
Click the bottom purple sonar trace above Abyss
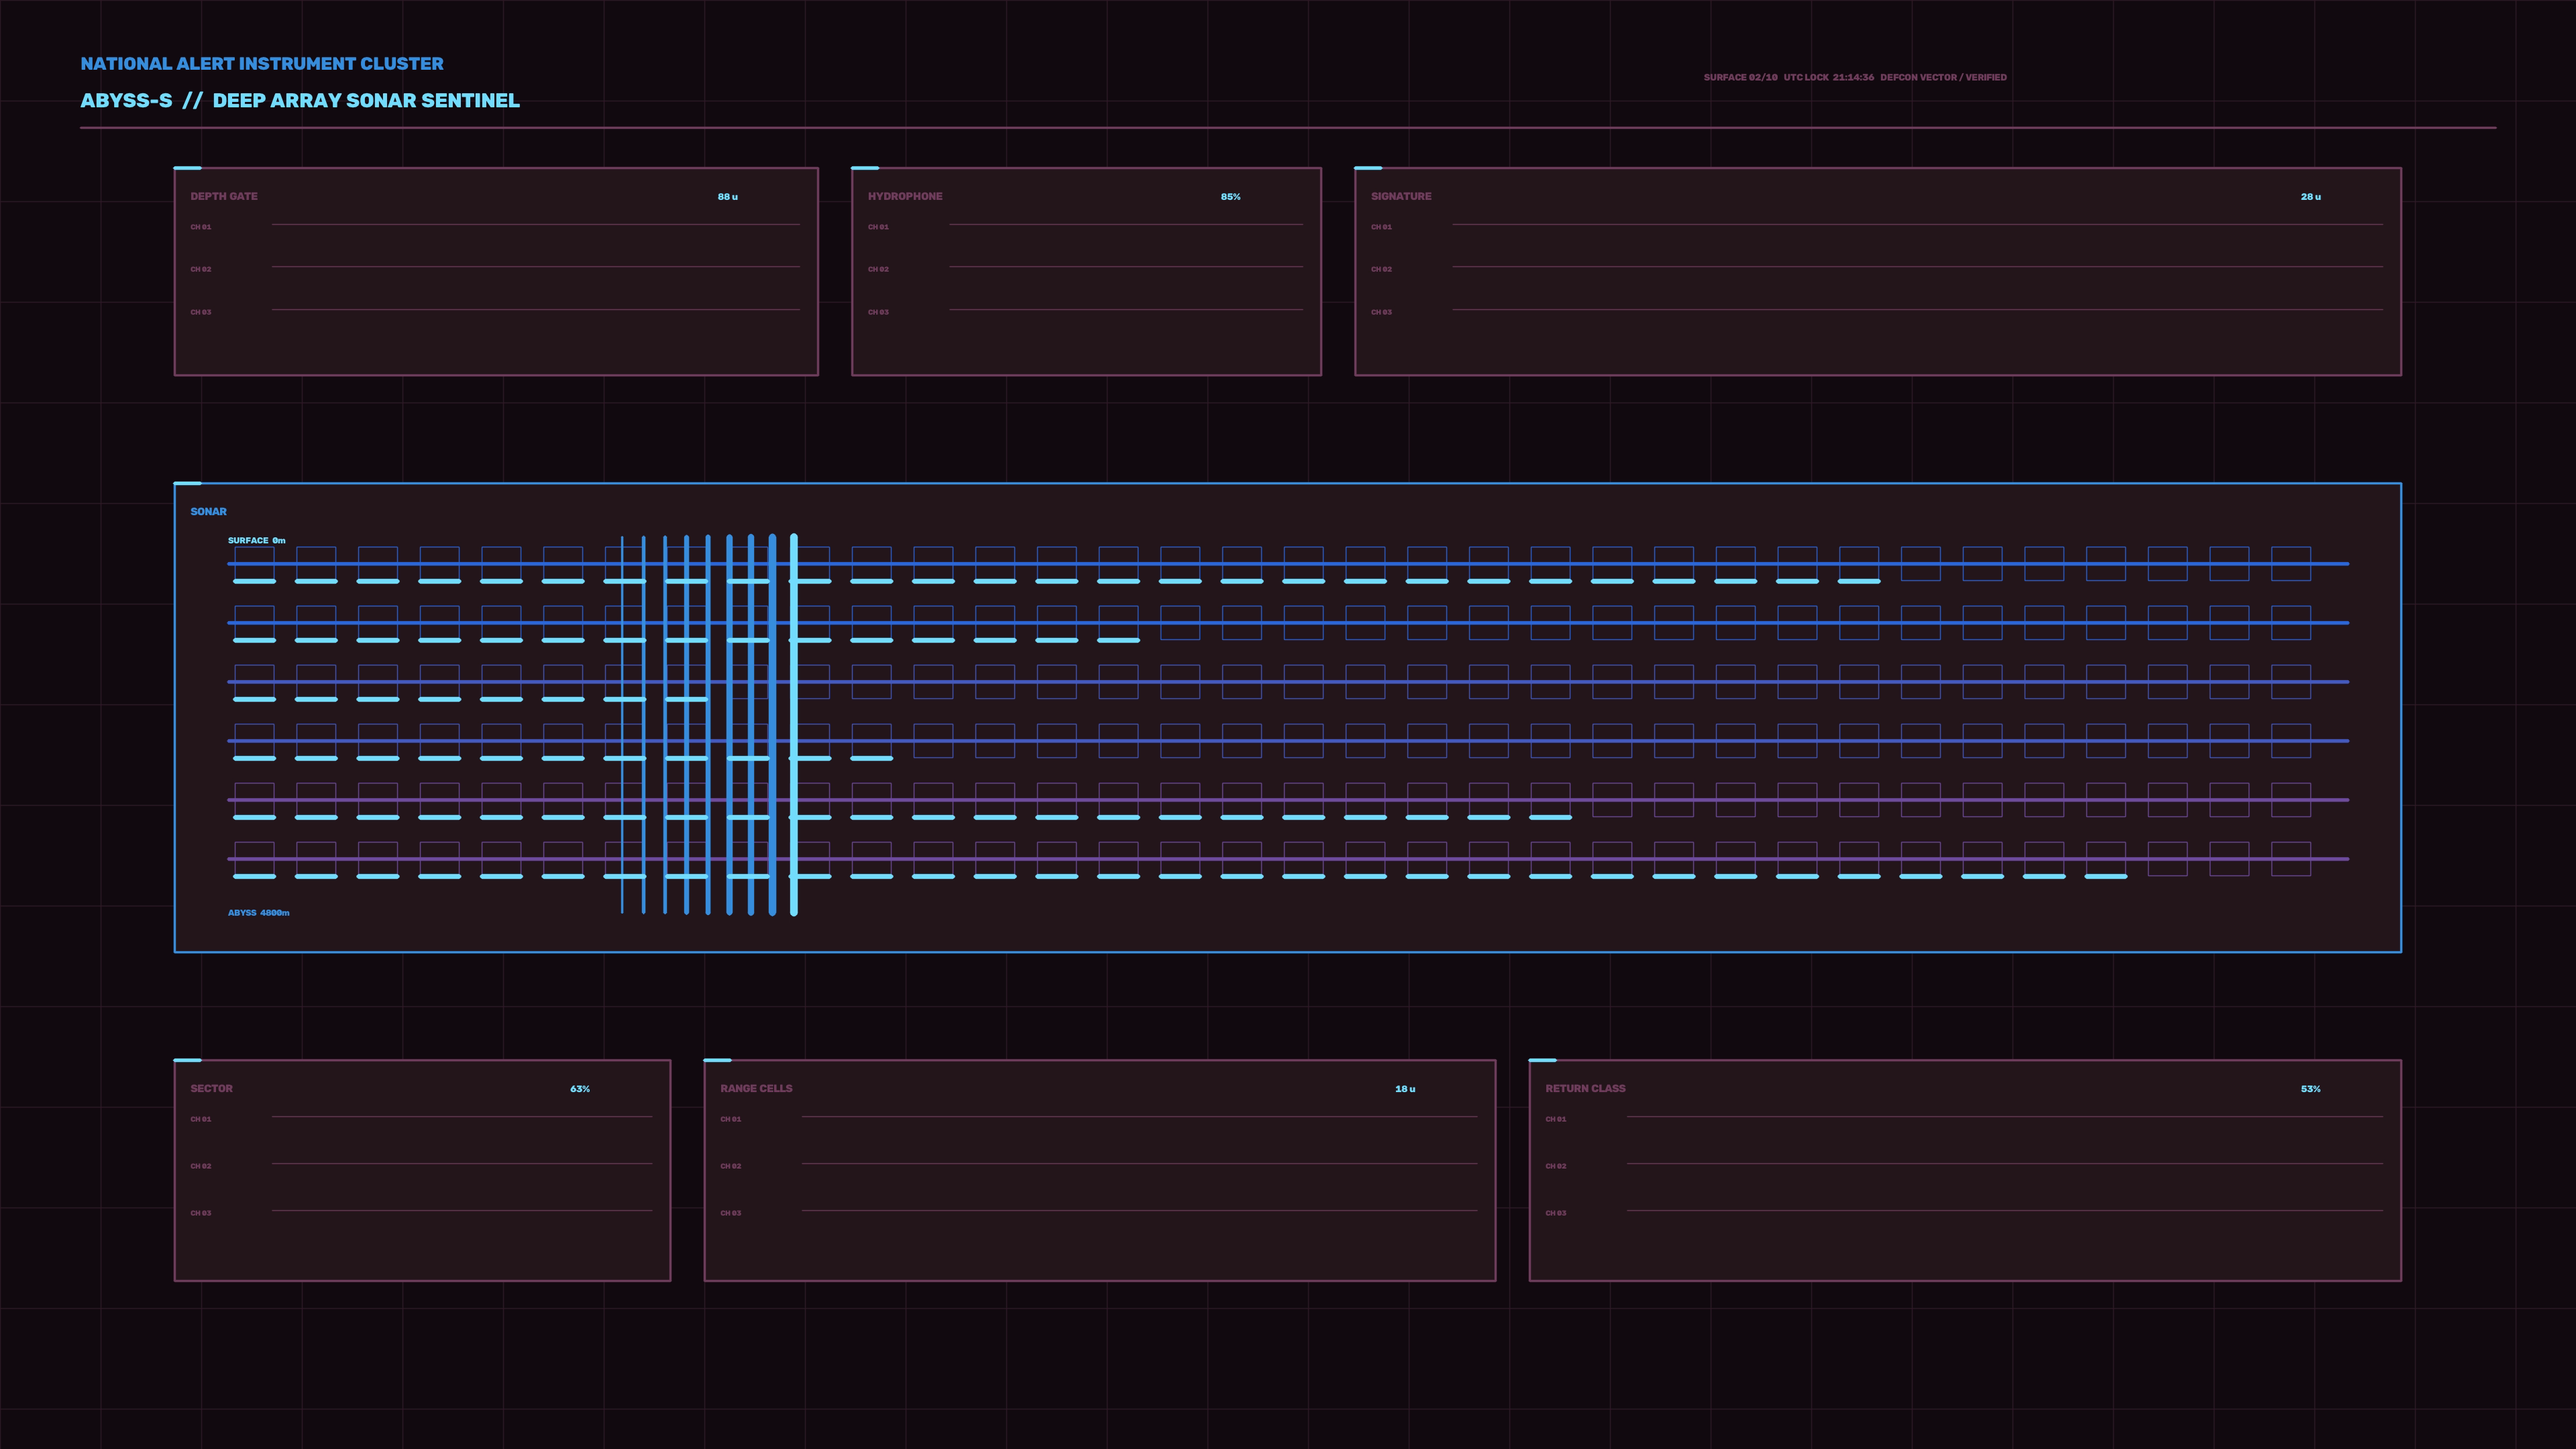point(1288,859)
